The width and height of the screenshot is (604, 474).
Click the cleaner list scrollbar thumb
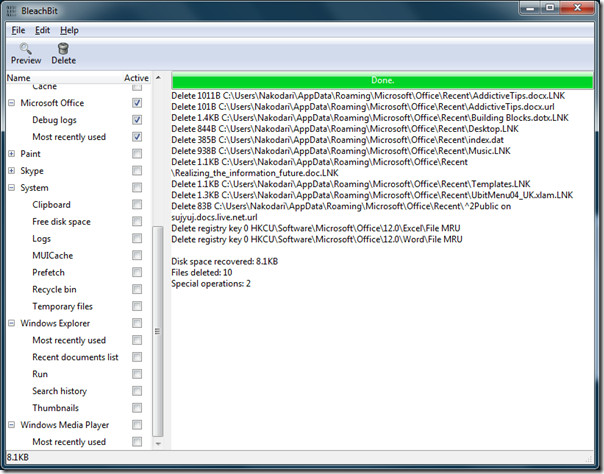[x=158, y=331]
